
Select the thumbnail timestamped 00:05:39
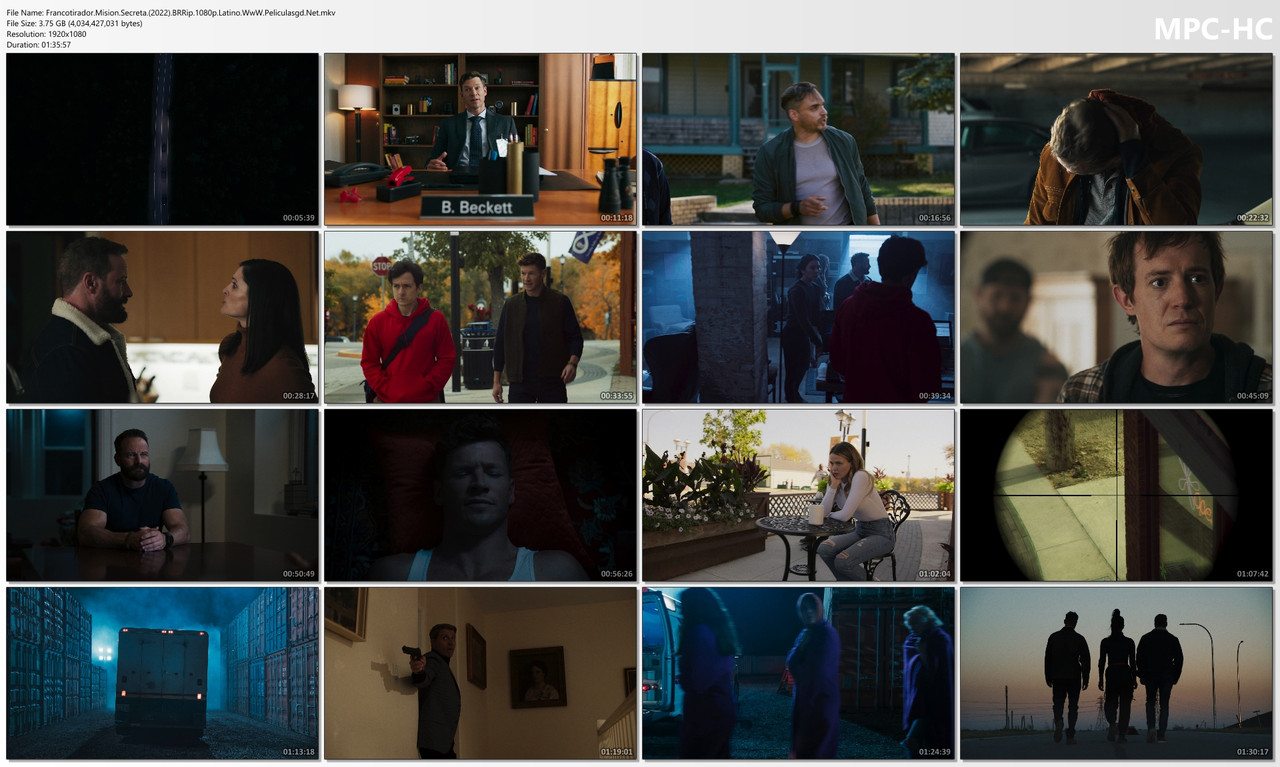point(163,139)
